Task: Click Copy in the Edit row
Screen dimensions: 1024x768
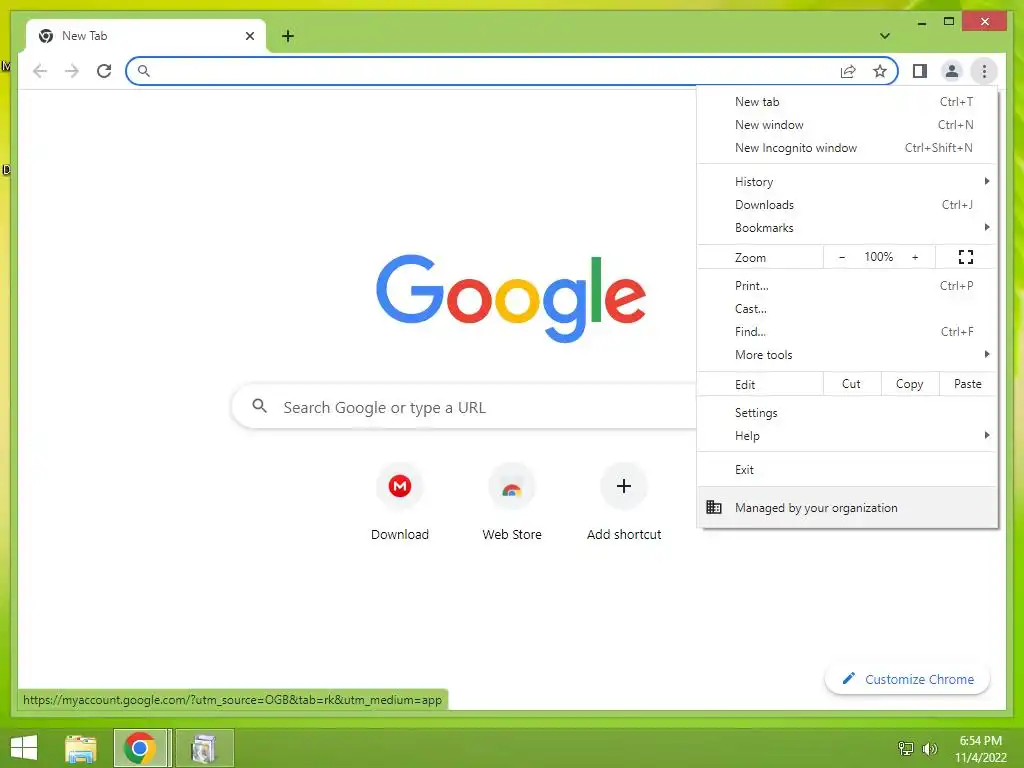Action: coord(909,384)
